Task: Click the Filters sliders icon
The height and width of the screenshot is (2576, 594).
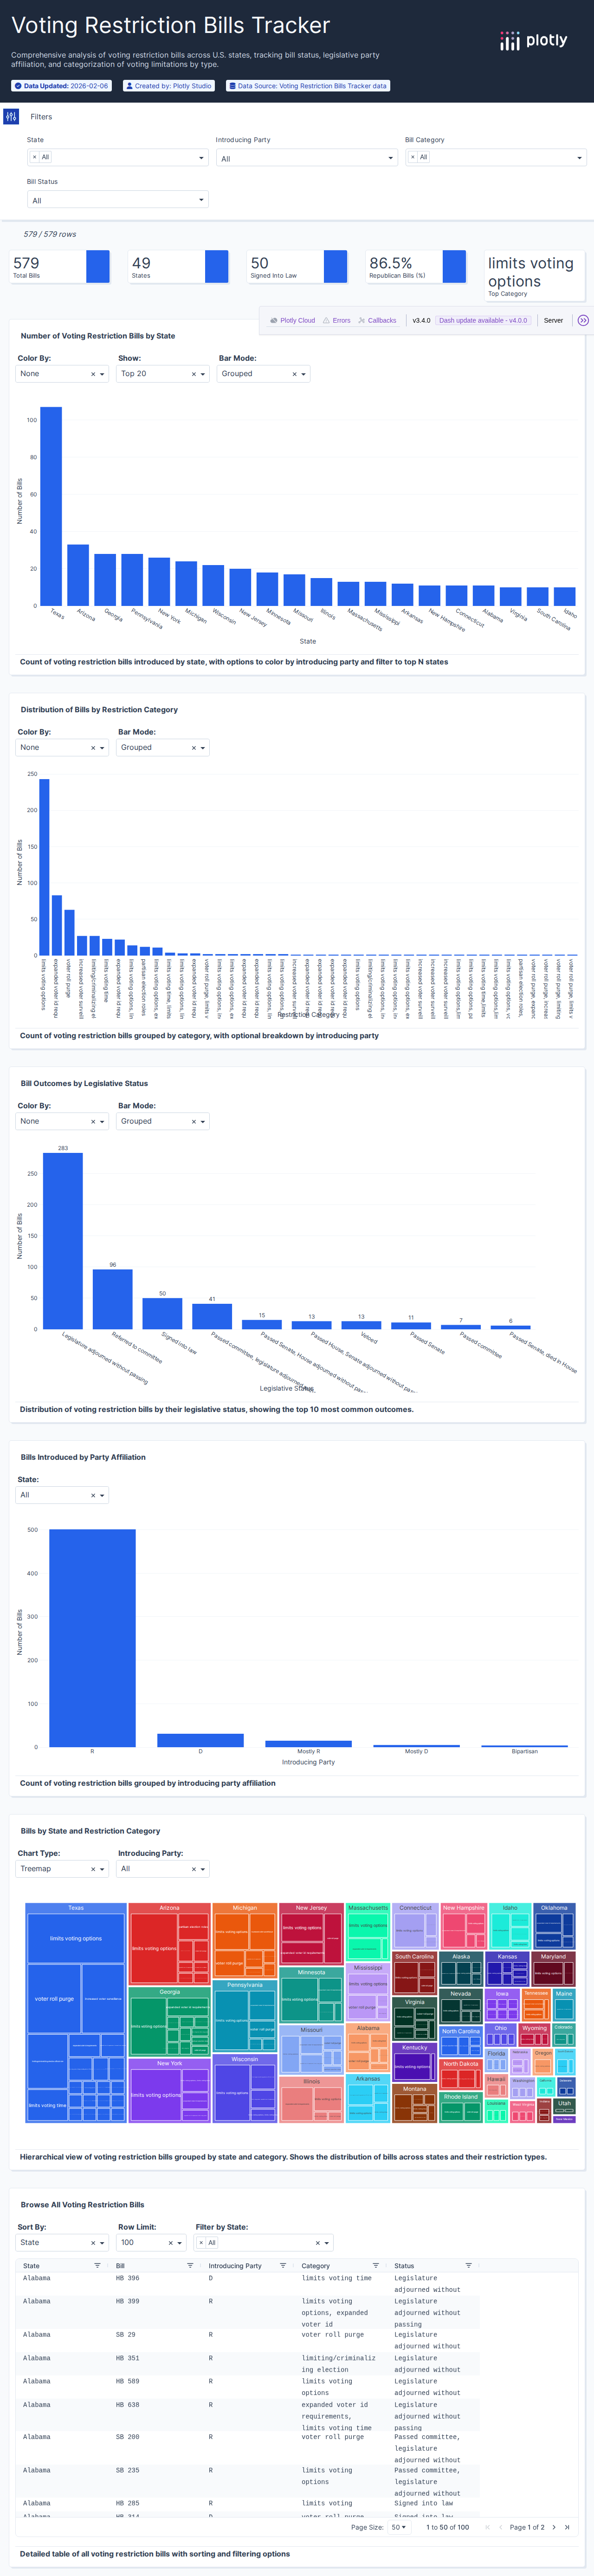Action: point(11,117)
